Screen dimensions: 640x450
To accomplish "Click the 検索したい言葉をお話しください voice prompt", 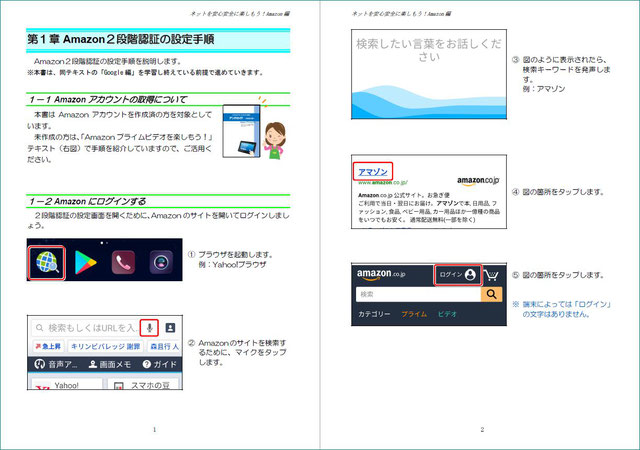I will [429, 49].
